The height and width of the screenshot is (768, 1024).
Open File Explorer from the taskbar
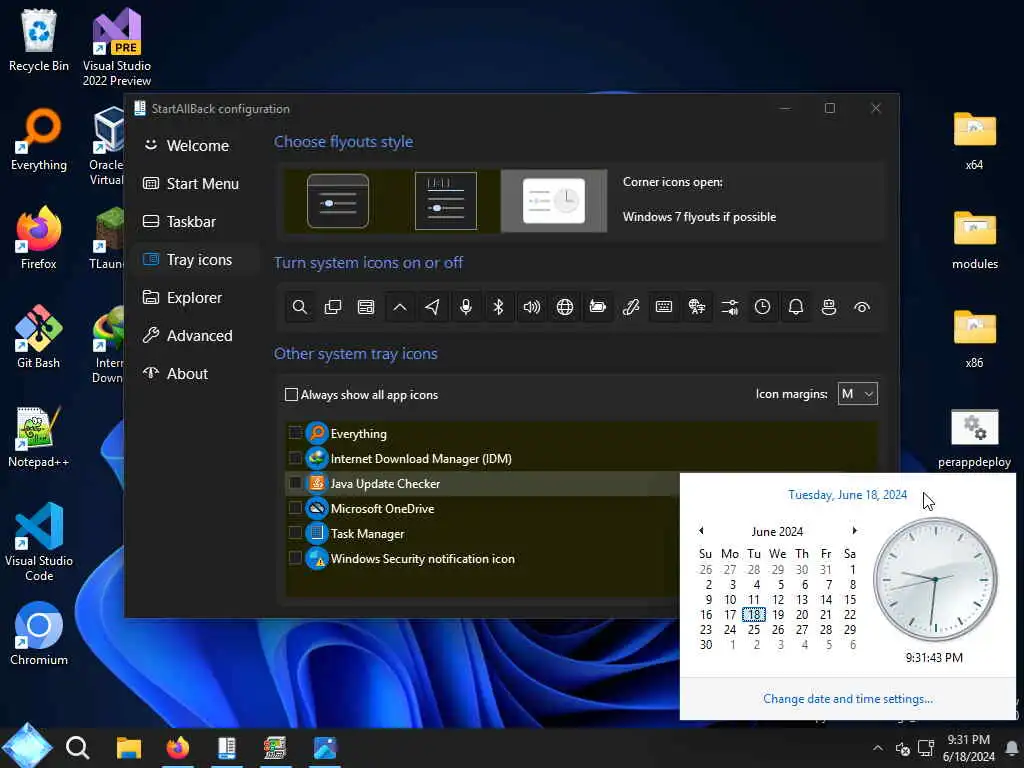pyautogui.click(x=129, y=748)
